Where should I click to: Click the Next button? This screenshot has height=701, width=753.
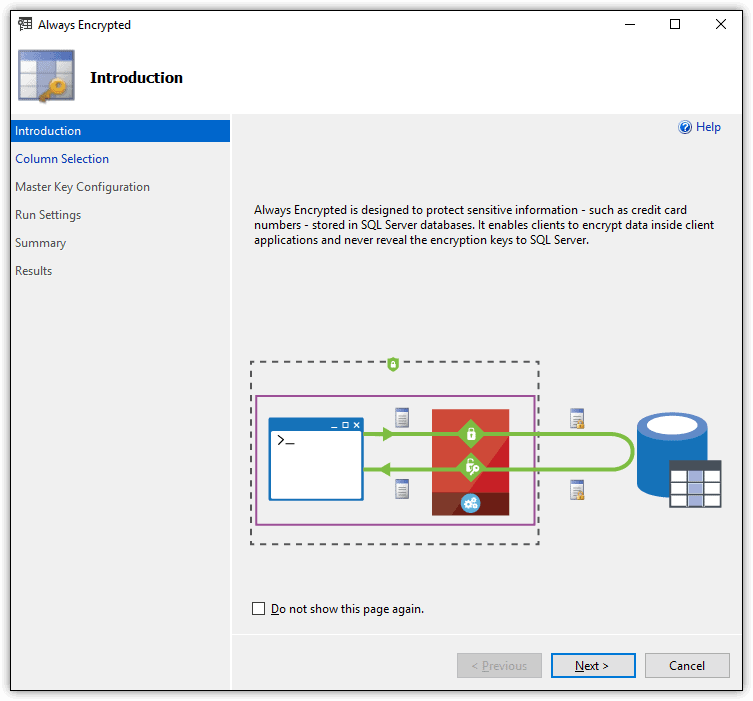[x=593, y=665]
